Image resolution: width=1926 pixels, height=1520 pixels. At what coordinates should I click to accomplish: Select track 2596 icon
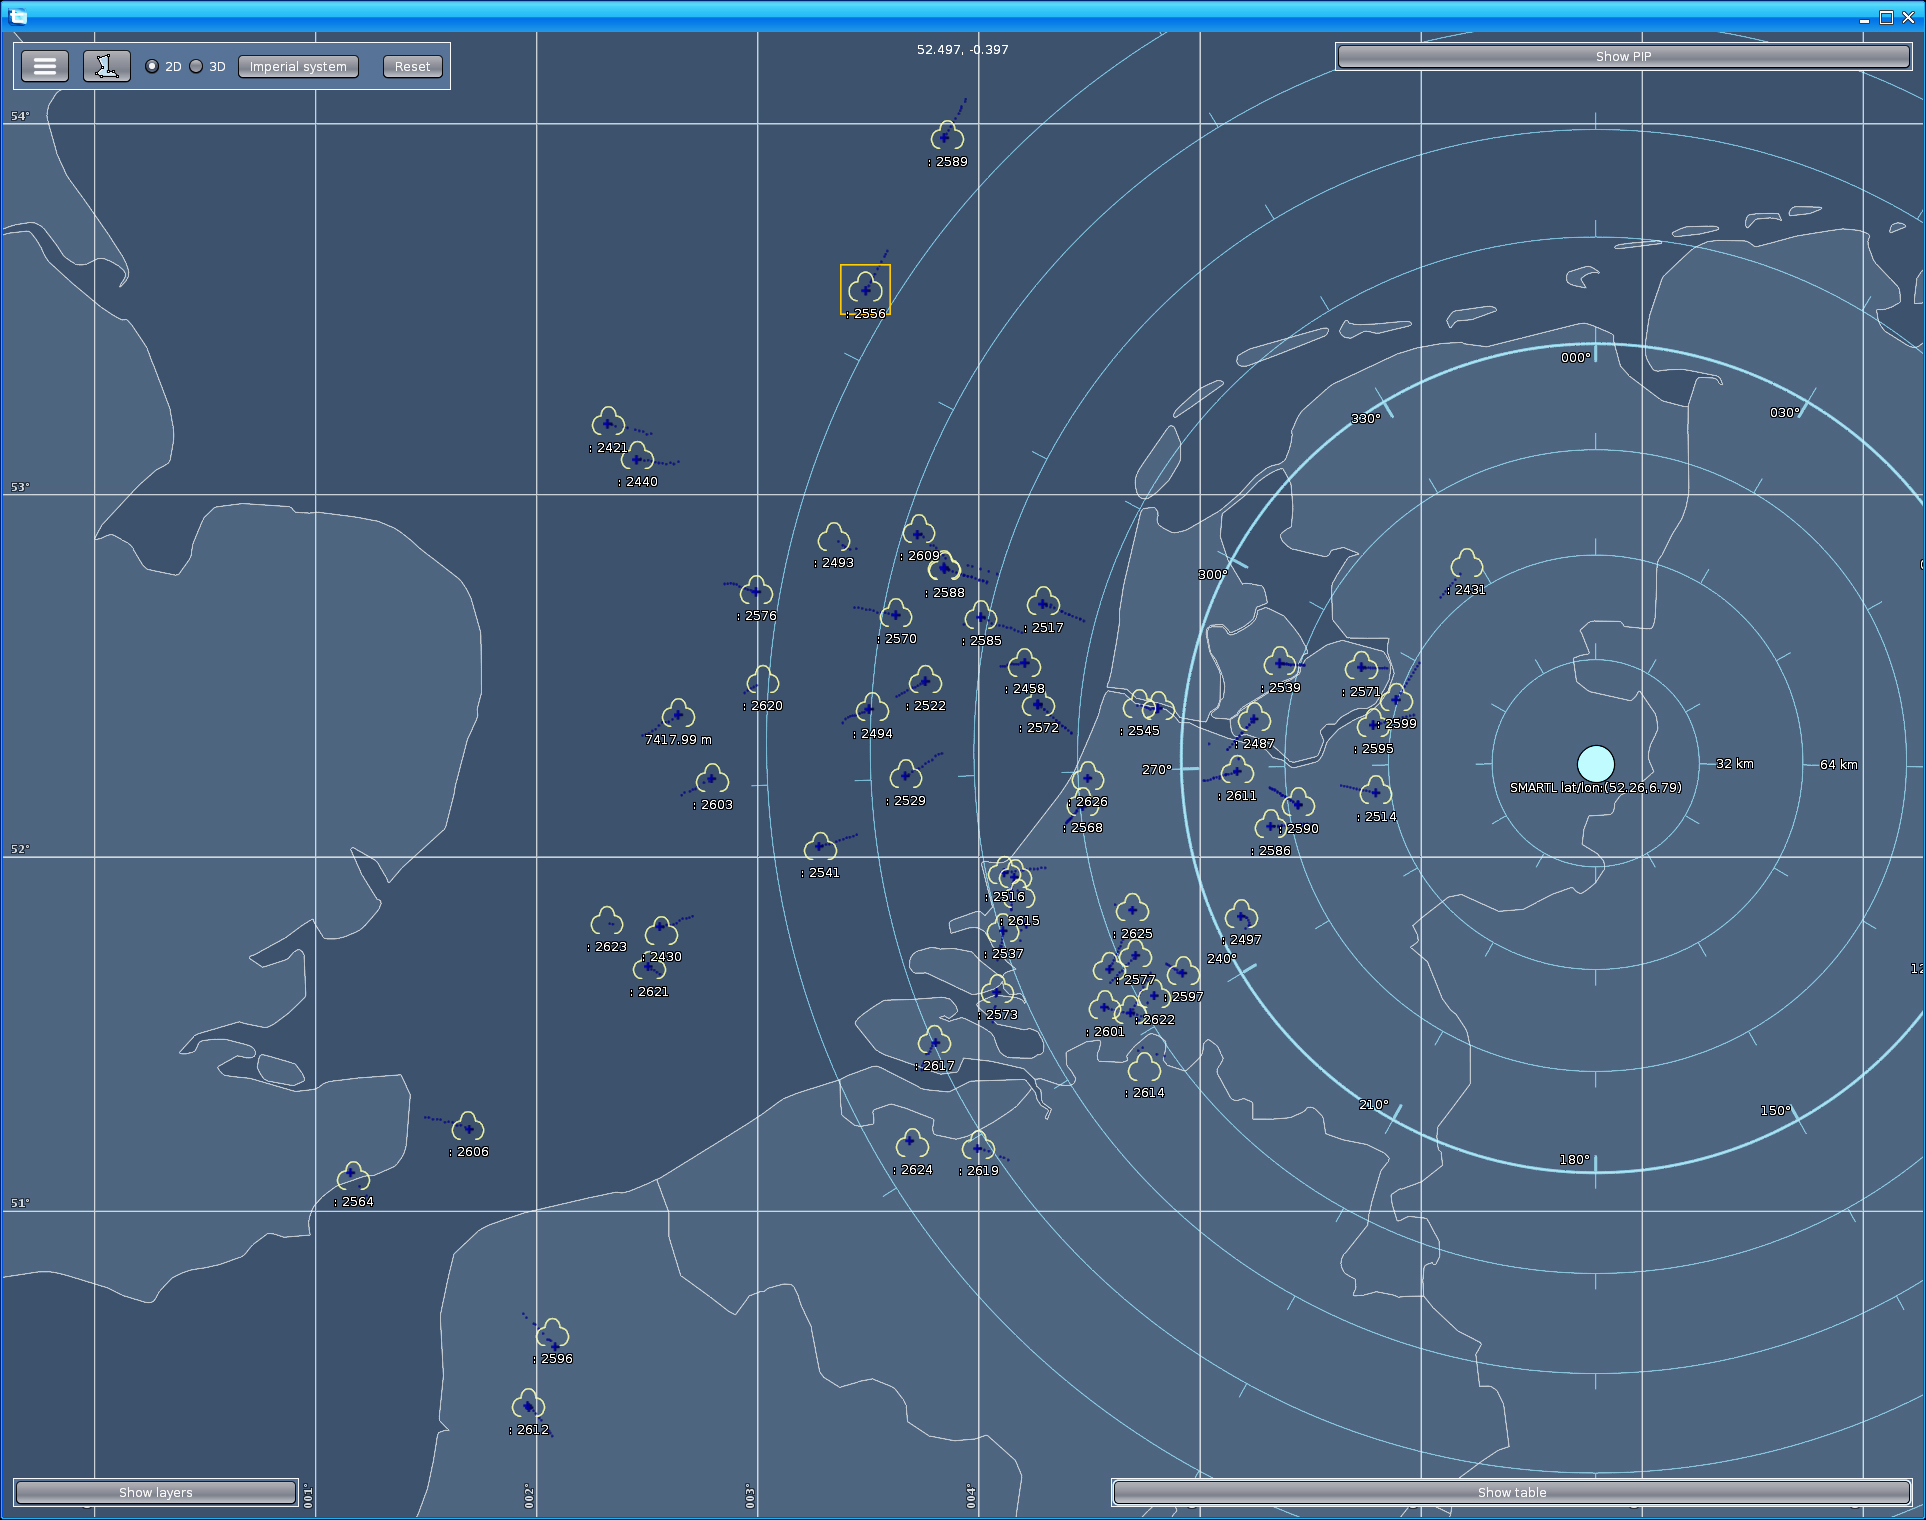[x=552, y=1334]
